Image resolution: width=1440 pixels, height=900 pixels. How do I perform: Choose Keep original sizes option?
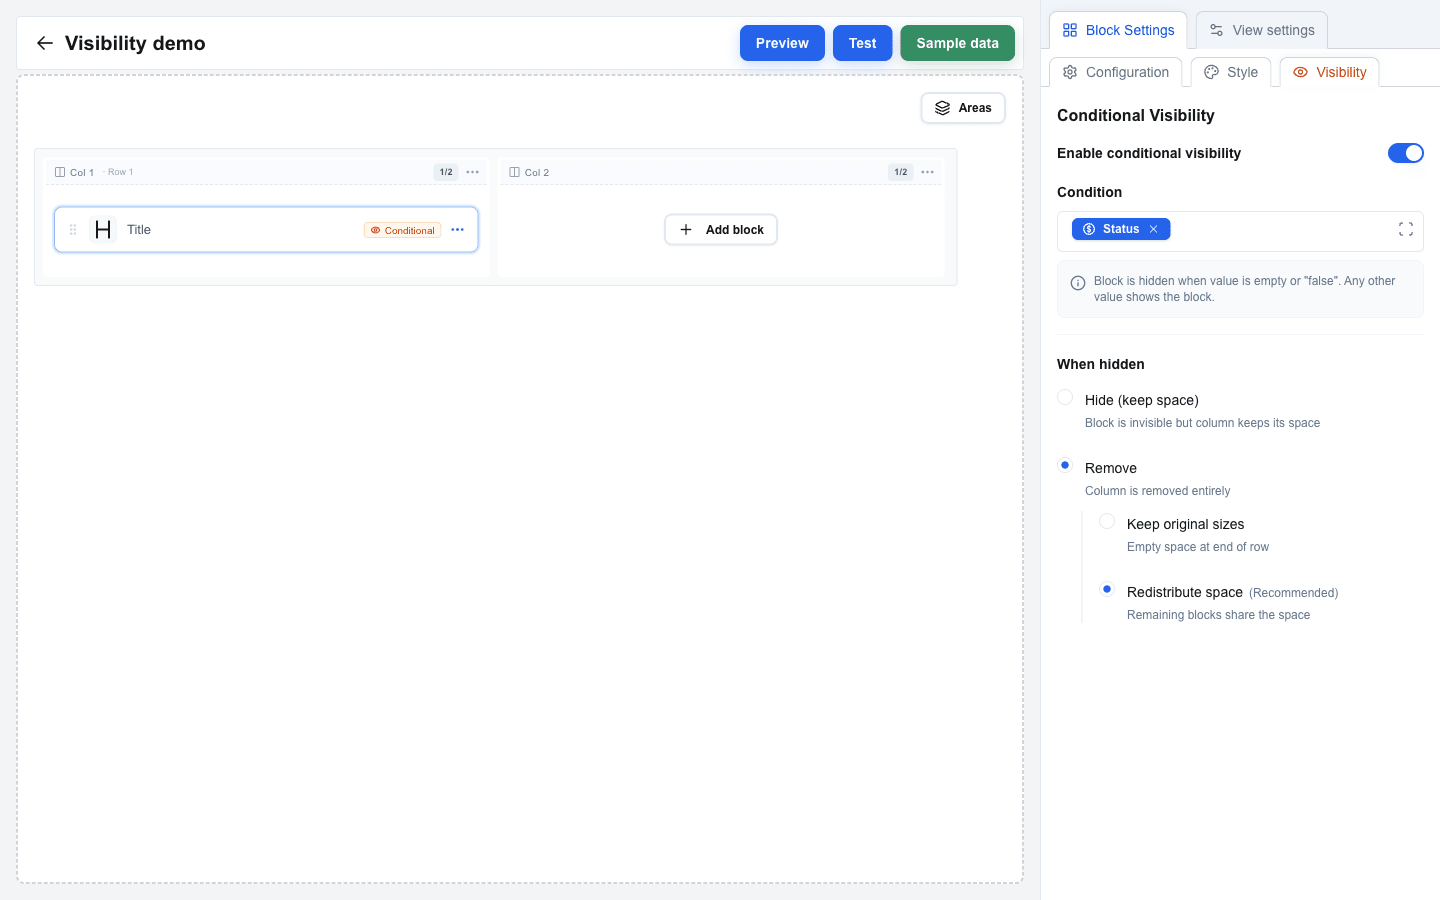[1107, 522]
